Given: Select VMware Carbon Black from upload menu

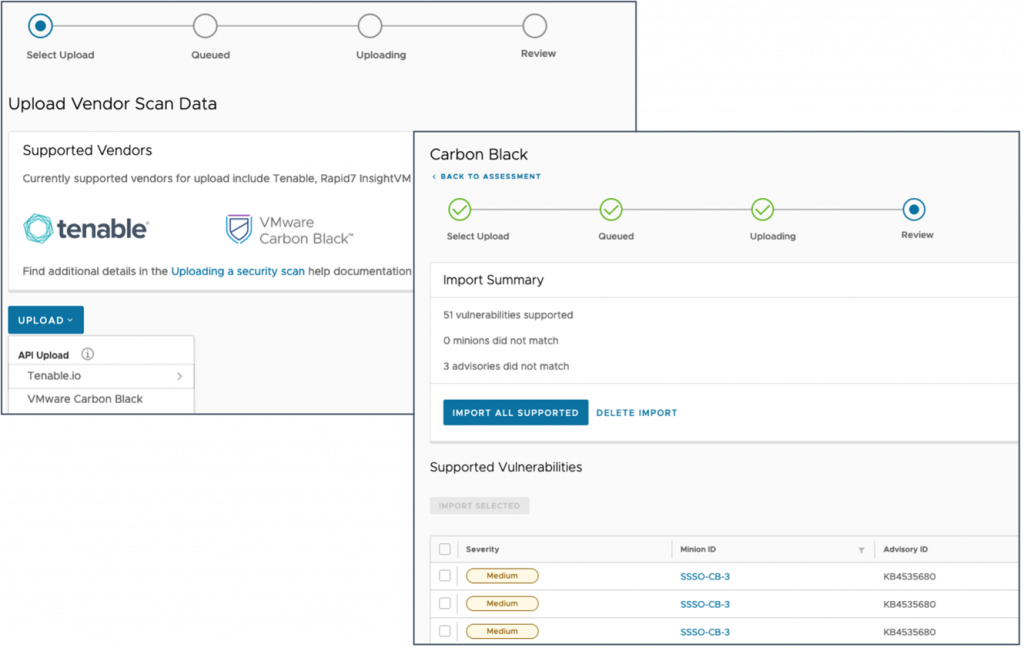Looking at the screenshot, I should 85,399.
